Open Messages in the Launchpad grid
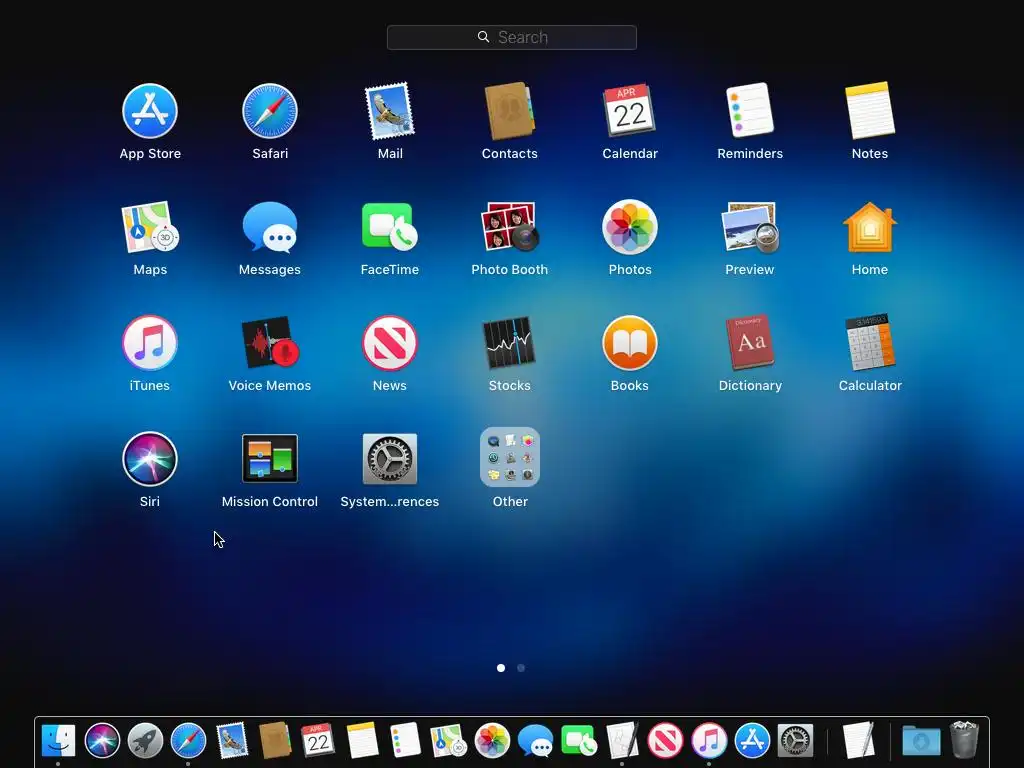This screenshot has height=768, width=1024. pyautogui.click(x=270, y=227)
